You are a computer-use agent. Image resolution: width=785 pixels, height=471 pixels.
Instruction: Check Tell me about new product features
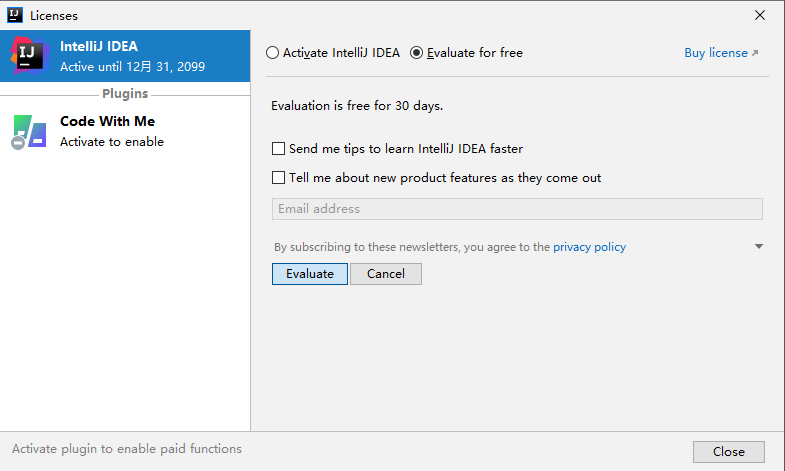tap(279, 178)
